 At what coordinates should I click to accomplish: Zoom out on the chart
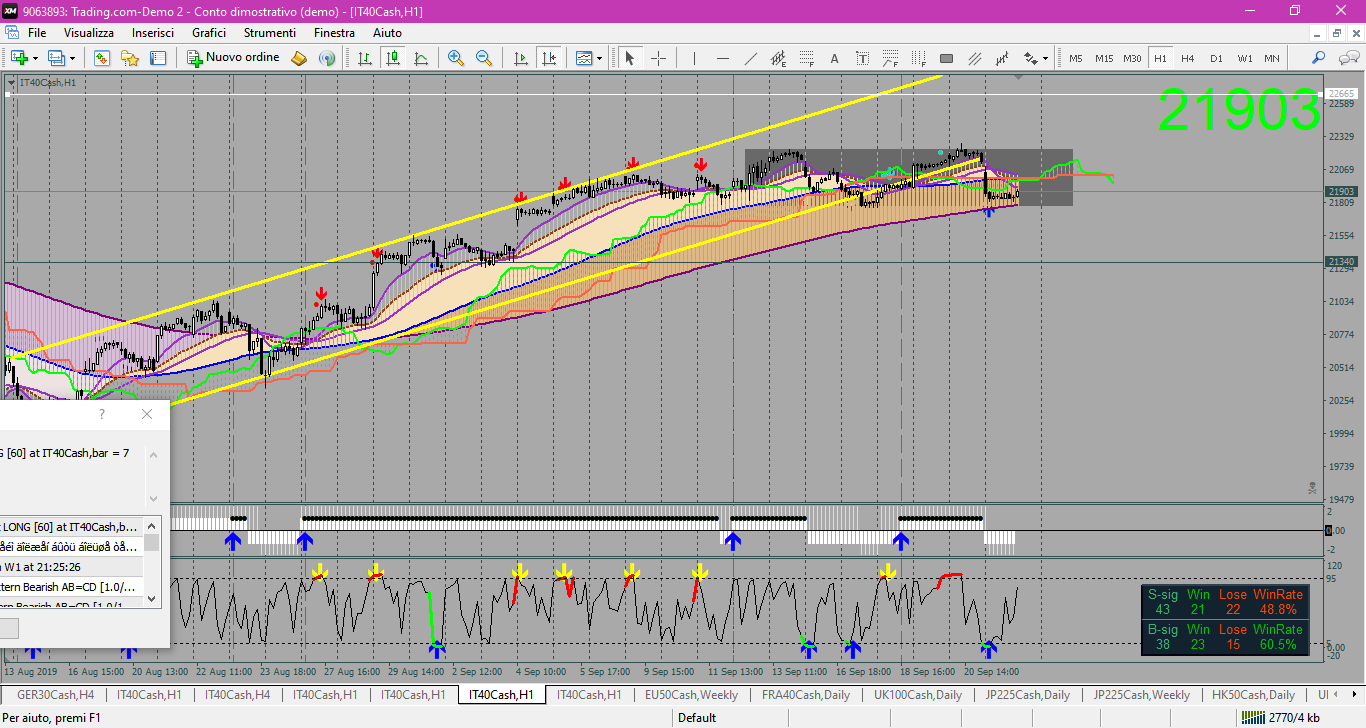[484, 58]
